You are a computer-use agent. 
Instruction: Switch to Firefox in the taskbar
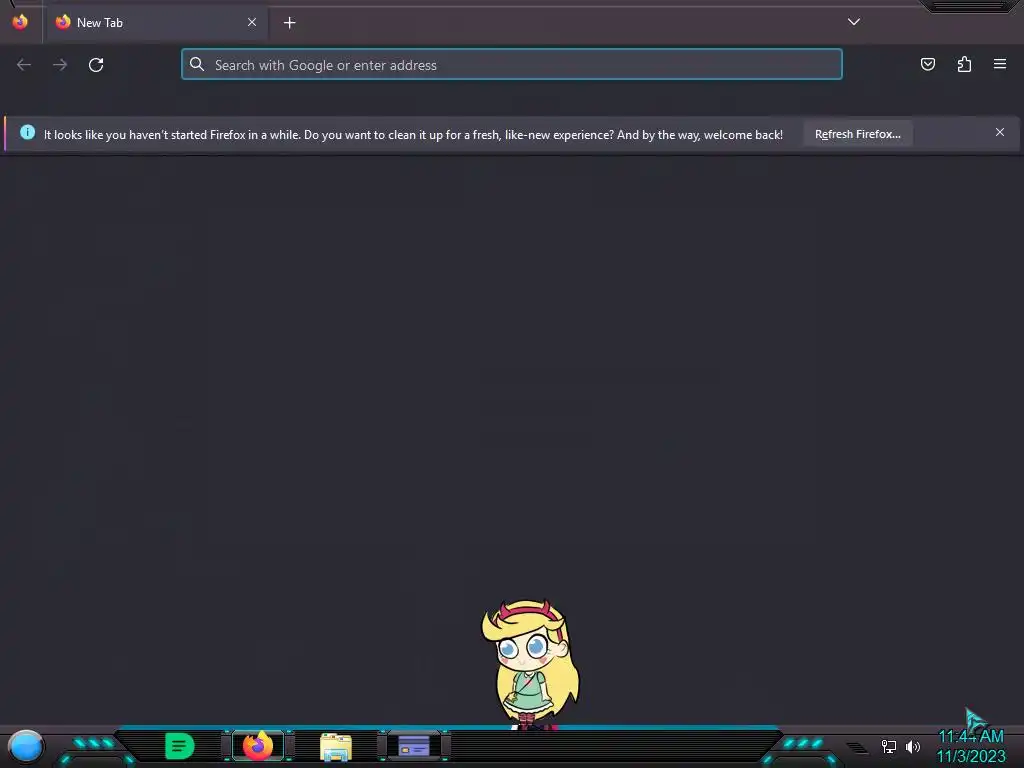pyautogui.click(x=258, y=745)
